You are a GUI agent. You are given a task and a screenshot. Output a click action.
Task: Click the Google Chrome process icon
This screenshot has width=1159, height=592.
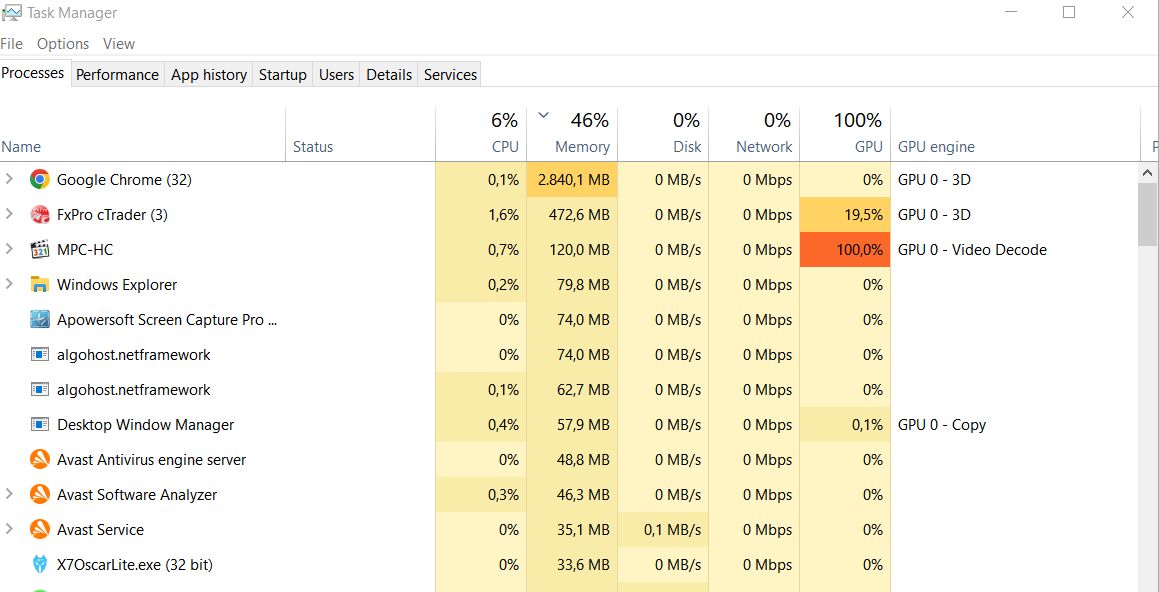39,180
